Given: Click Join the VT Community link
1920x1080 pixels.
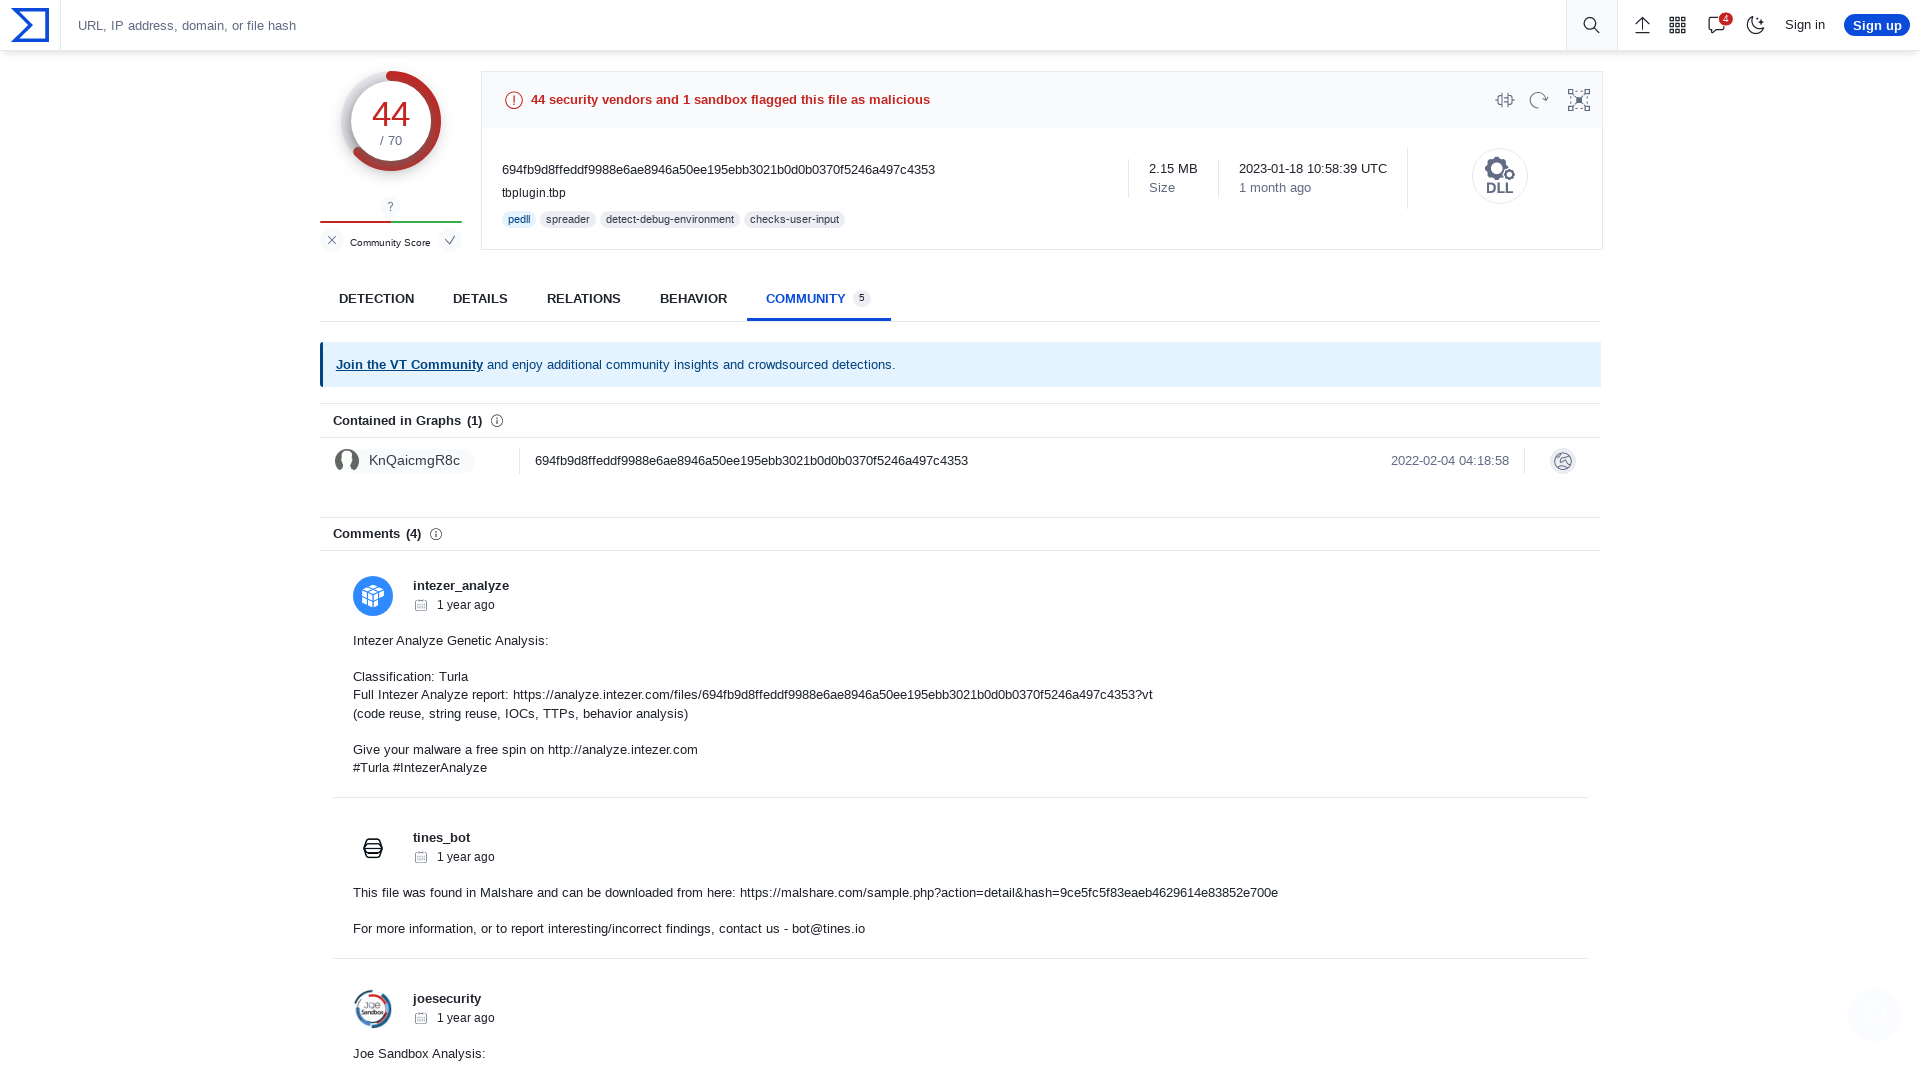Looking at the screenshot, I should pyautogui.click(x=409, y=365).
